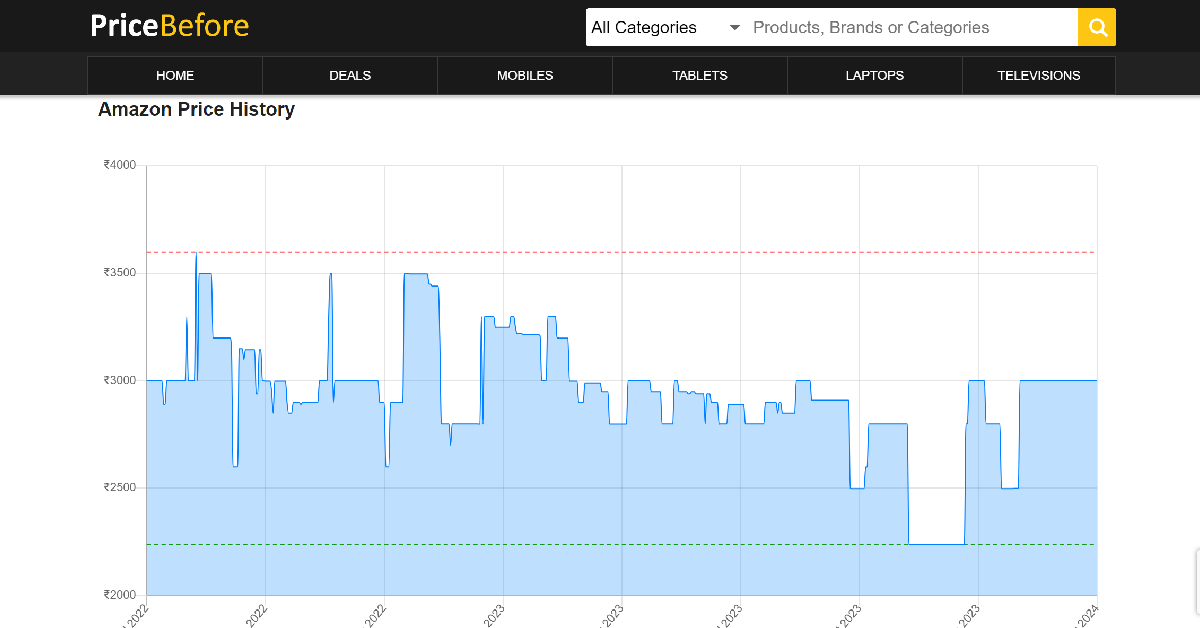The width and height of the screenshot is (1200, 628).
Task: Focus the Products, Brands or Categories field
Action: [910, 27]
